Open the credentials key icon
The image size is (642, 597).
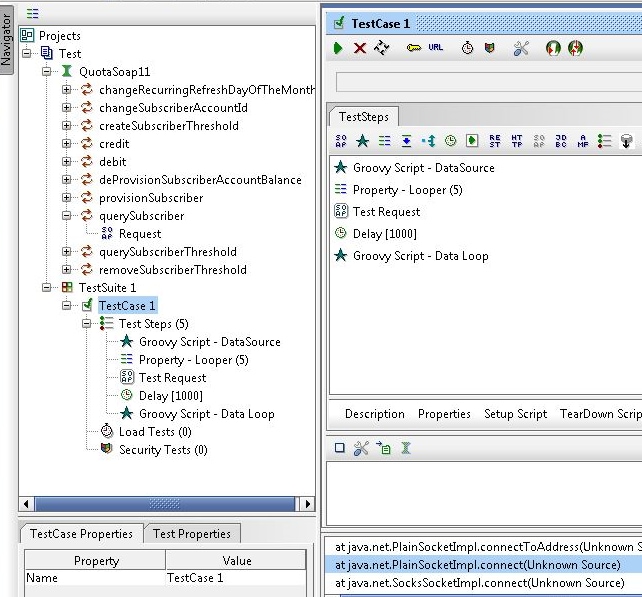(414, 48)
